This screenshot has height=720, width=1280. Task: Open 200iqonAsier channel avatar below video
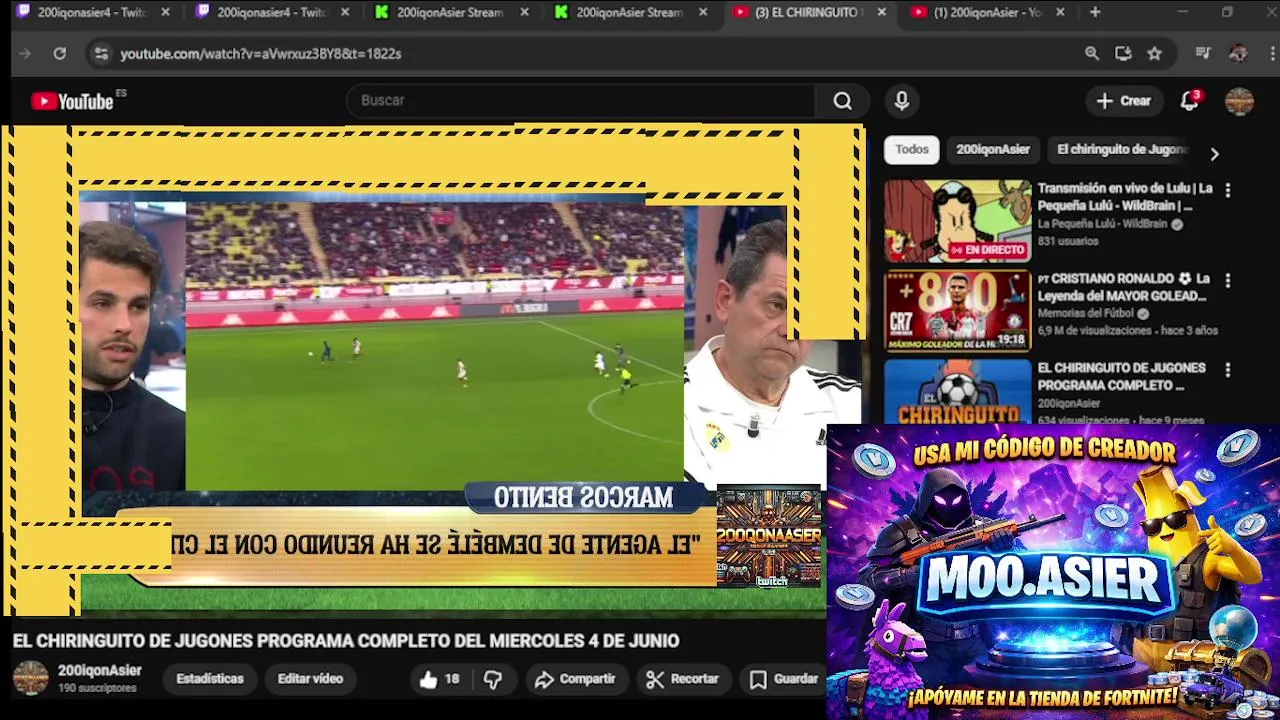[x=30, y=678]
